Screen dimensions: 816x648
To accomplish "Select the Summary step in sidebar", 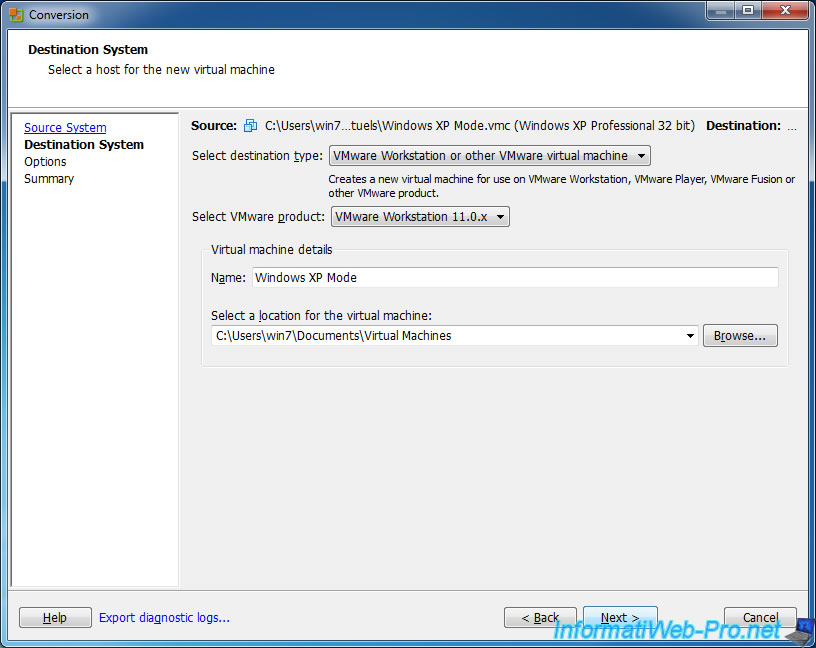I will (x=49, y=179).
